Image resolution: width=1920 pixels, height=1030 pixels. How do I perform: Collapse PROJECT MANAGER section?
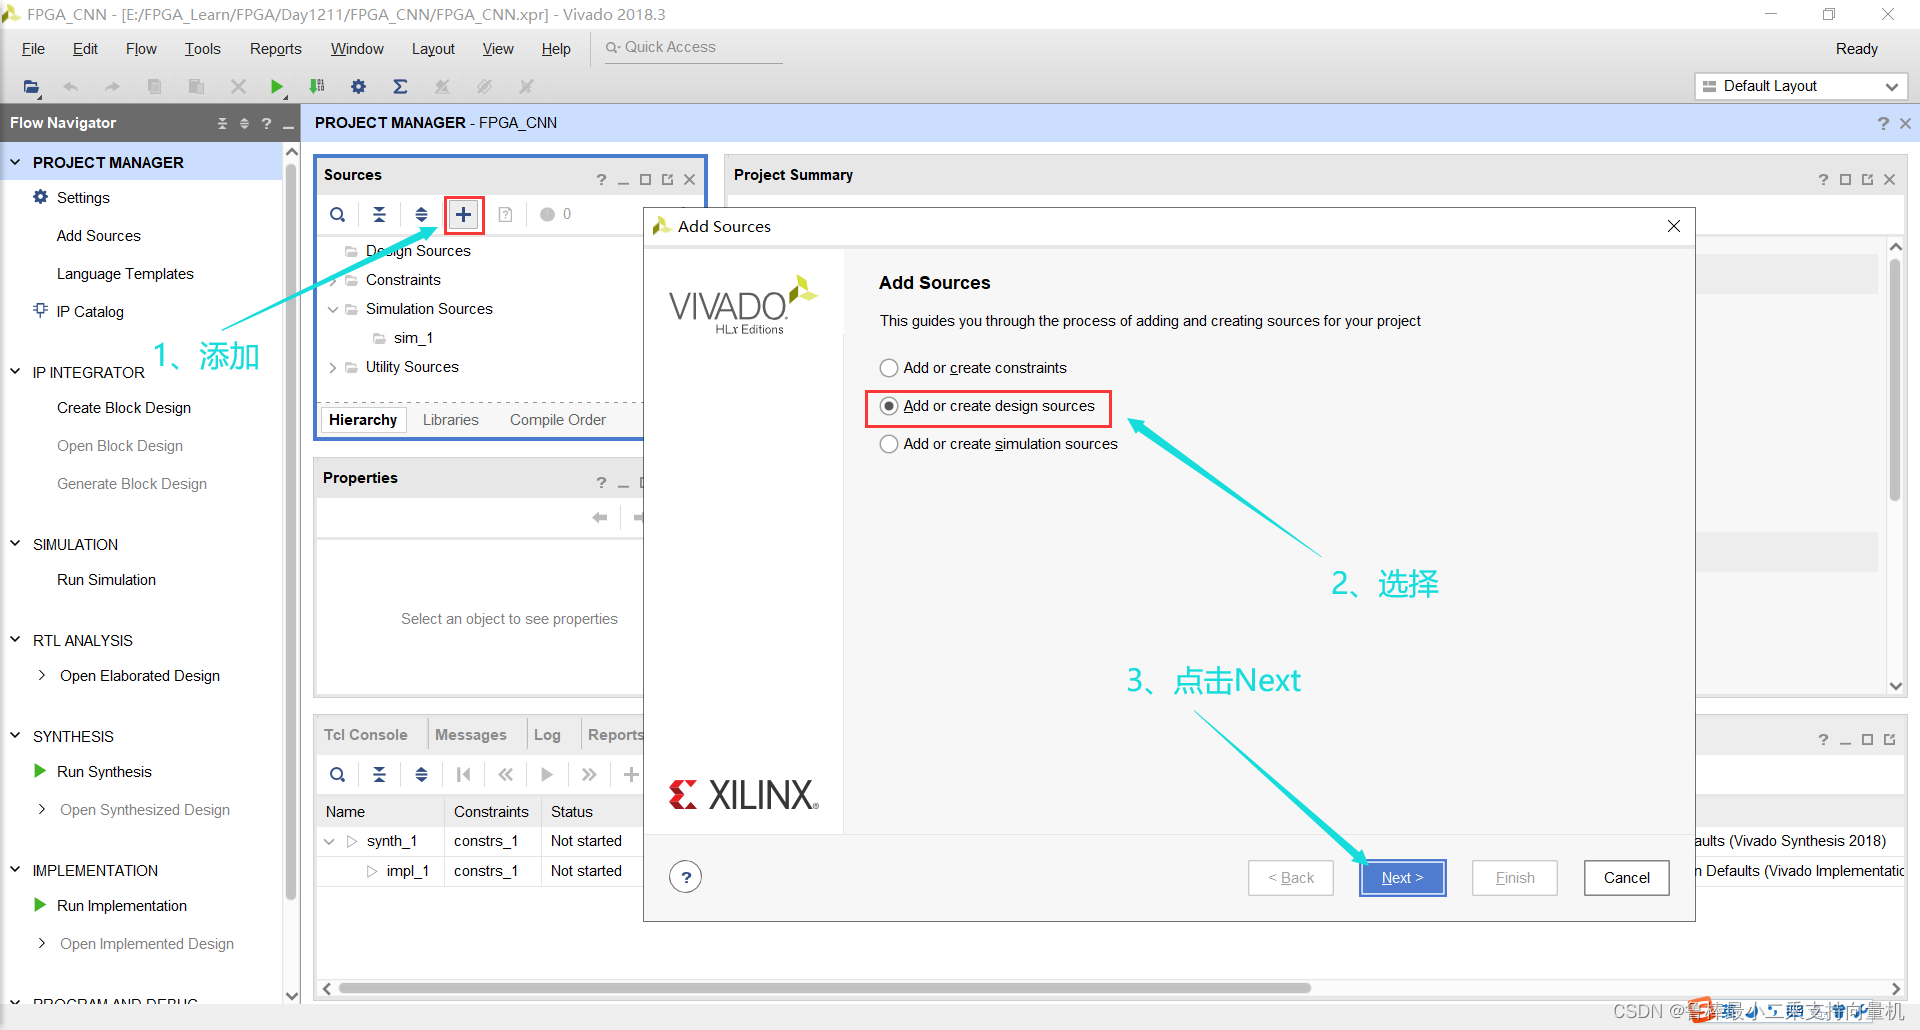tap(15, 161)
